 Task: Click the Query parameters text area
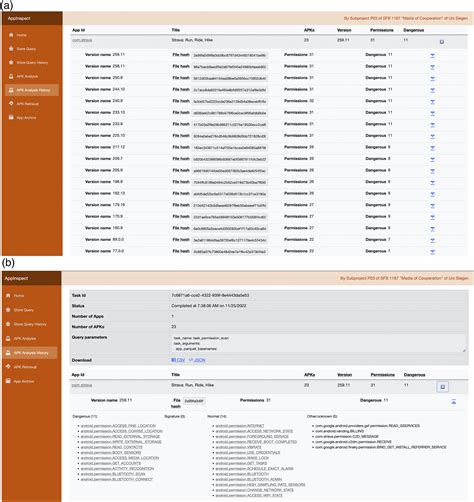(318, 343)
